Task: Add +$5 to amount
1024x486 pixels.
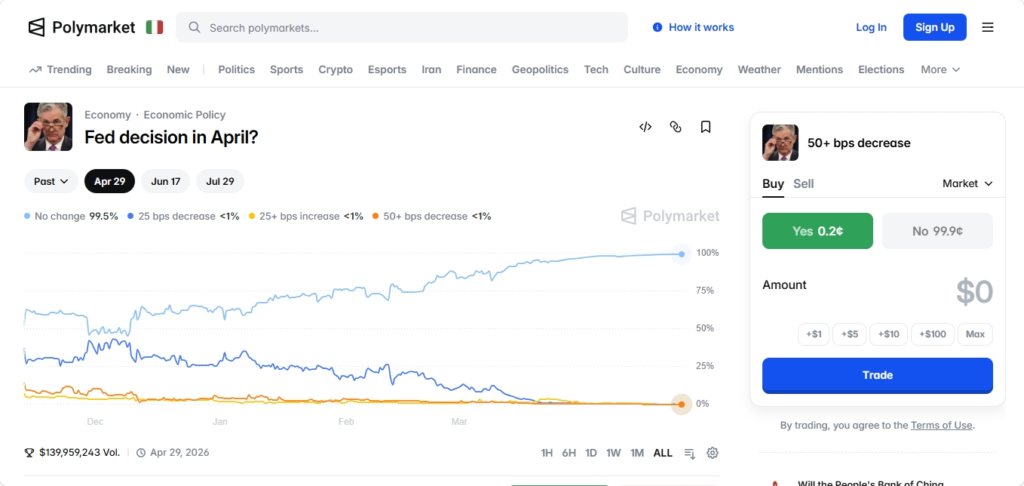Action: coord(849,334)
